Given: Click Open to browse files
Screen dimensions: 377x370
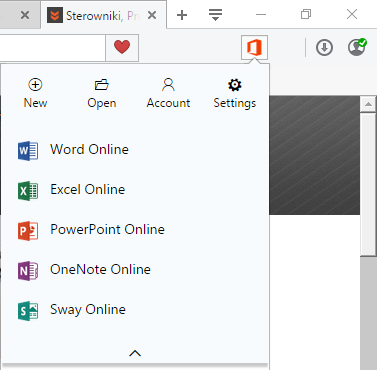Looking at the screenshot, I should coord(102,93).
